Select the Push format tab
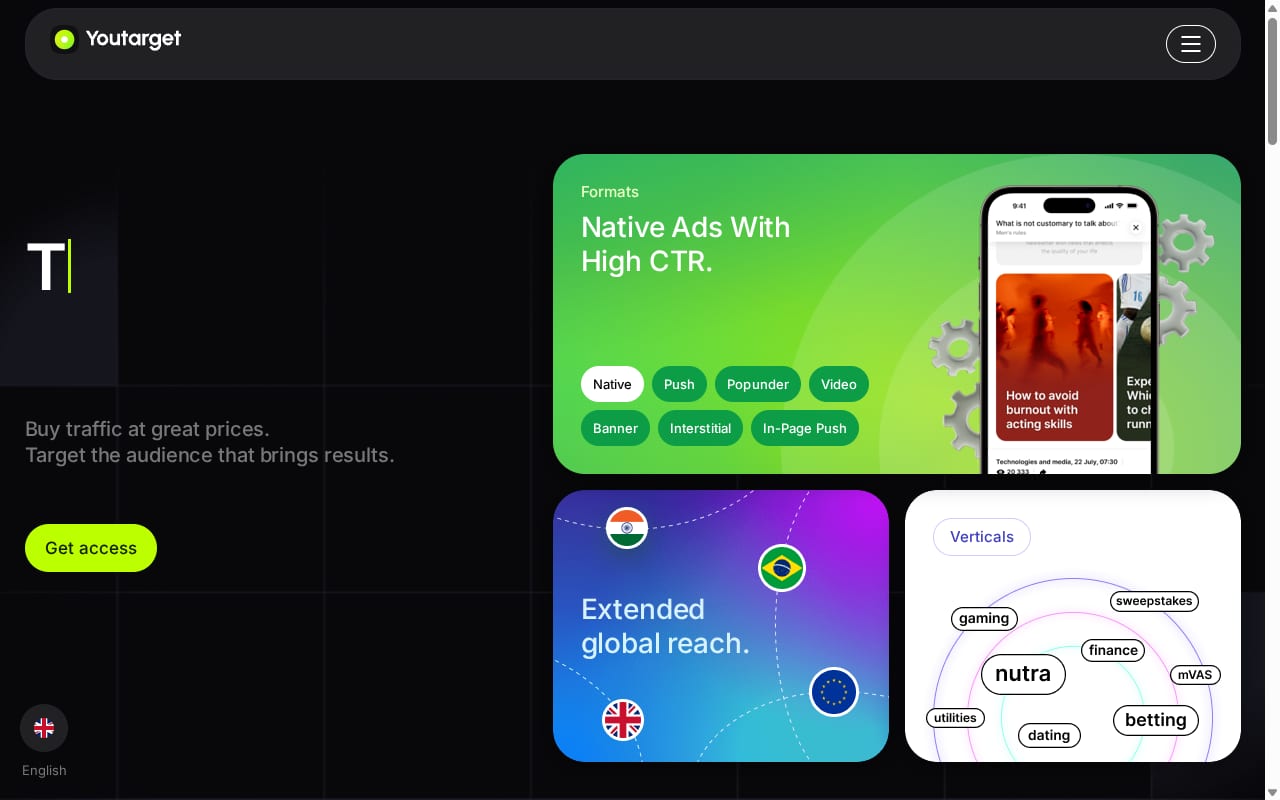Image resolution: width=1280 pixels, height=800 pixels. coord(679,384)
